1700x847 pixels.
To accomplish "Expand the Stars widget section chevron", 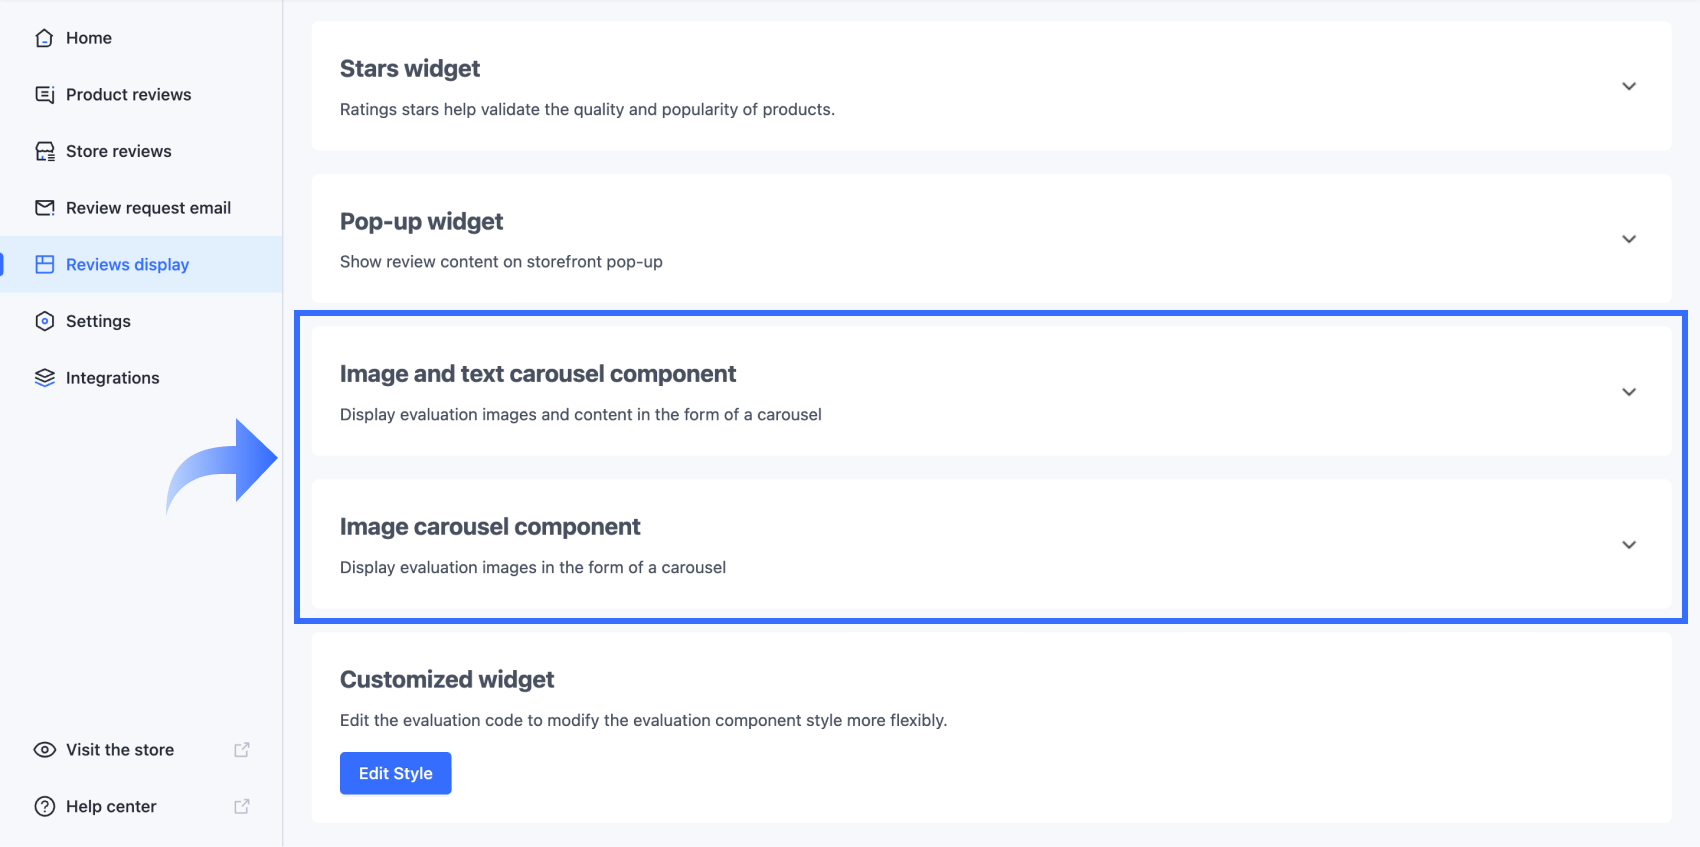I will click(1629, 86).
